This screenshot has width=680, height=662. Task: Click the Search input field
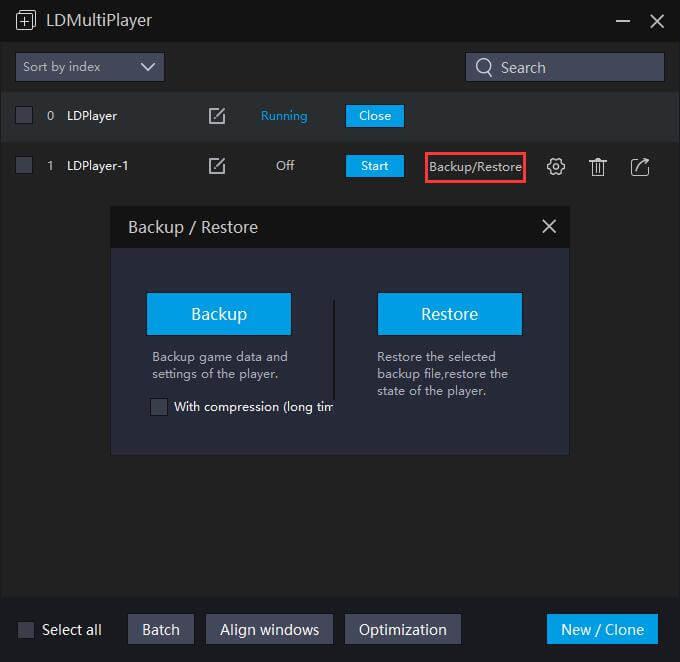pyautogui.click(x=565, y=67)
